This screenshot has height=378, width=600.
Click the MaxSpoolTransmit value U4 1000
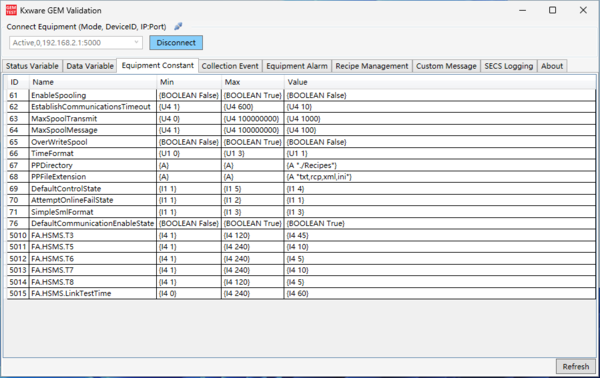point(440,119)
